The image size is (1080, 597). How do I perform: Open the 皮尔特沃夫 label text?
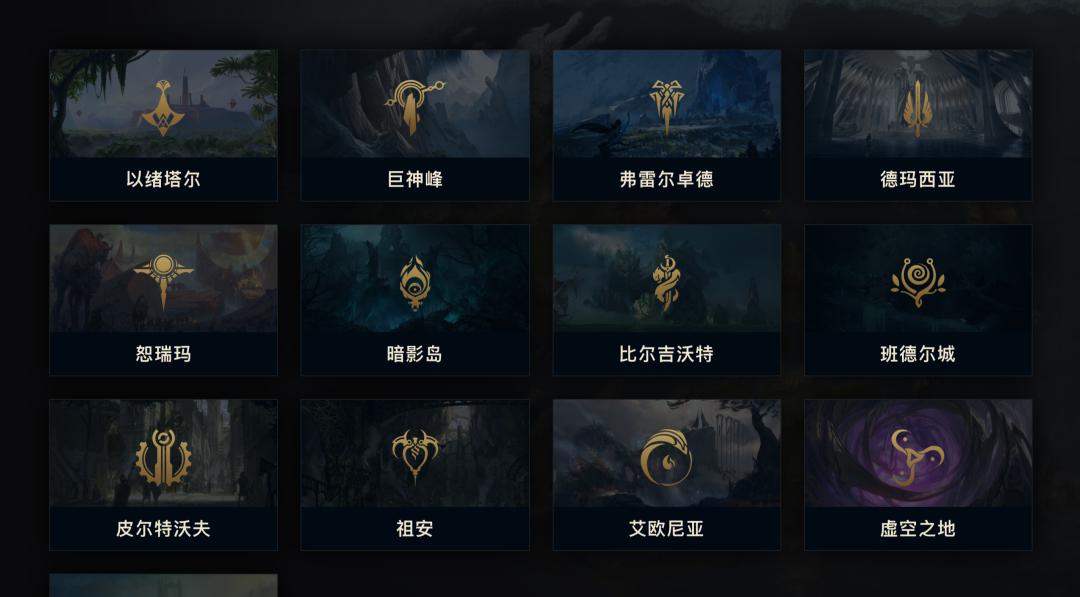point(163,529)
